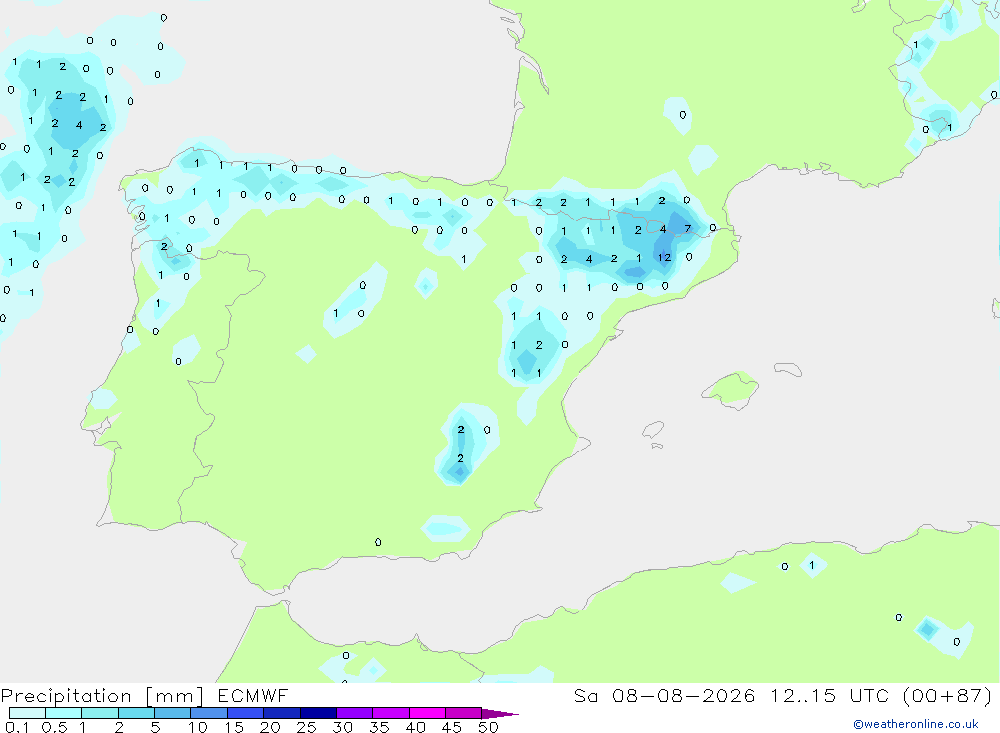Select the 0.5–1 mm legend color swatch

64,713
